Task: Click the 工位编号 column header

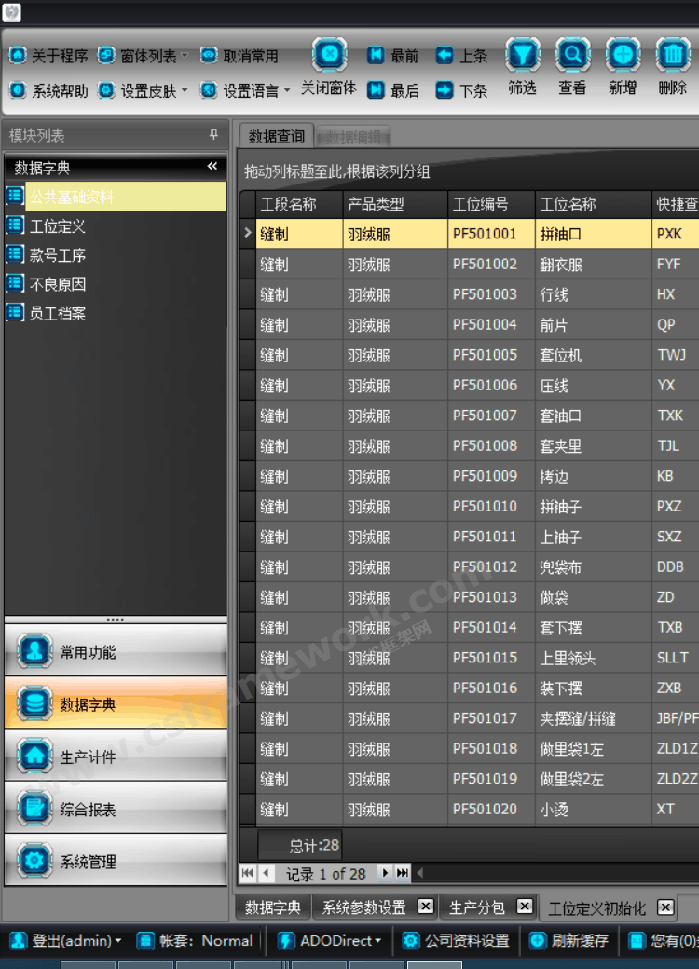Action: click(x=481, y=204)
